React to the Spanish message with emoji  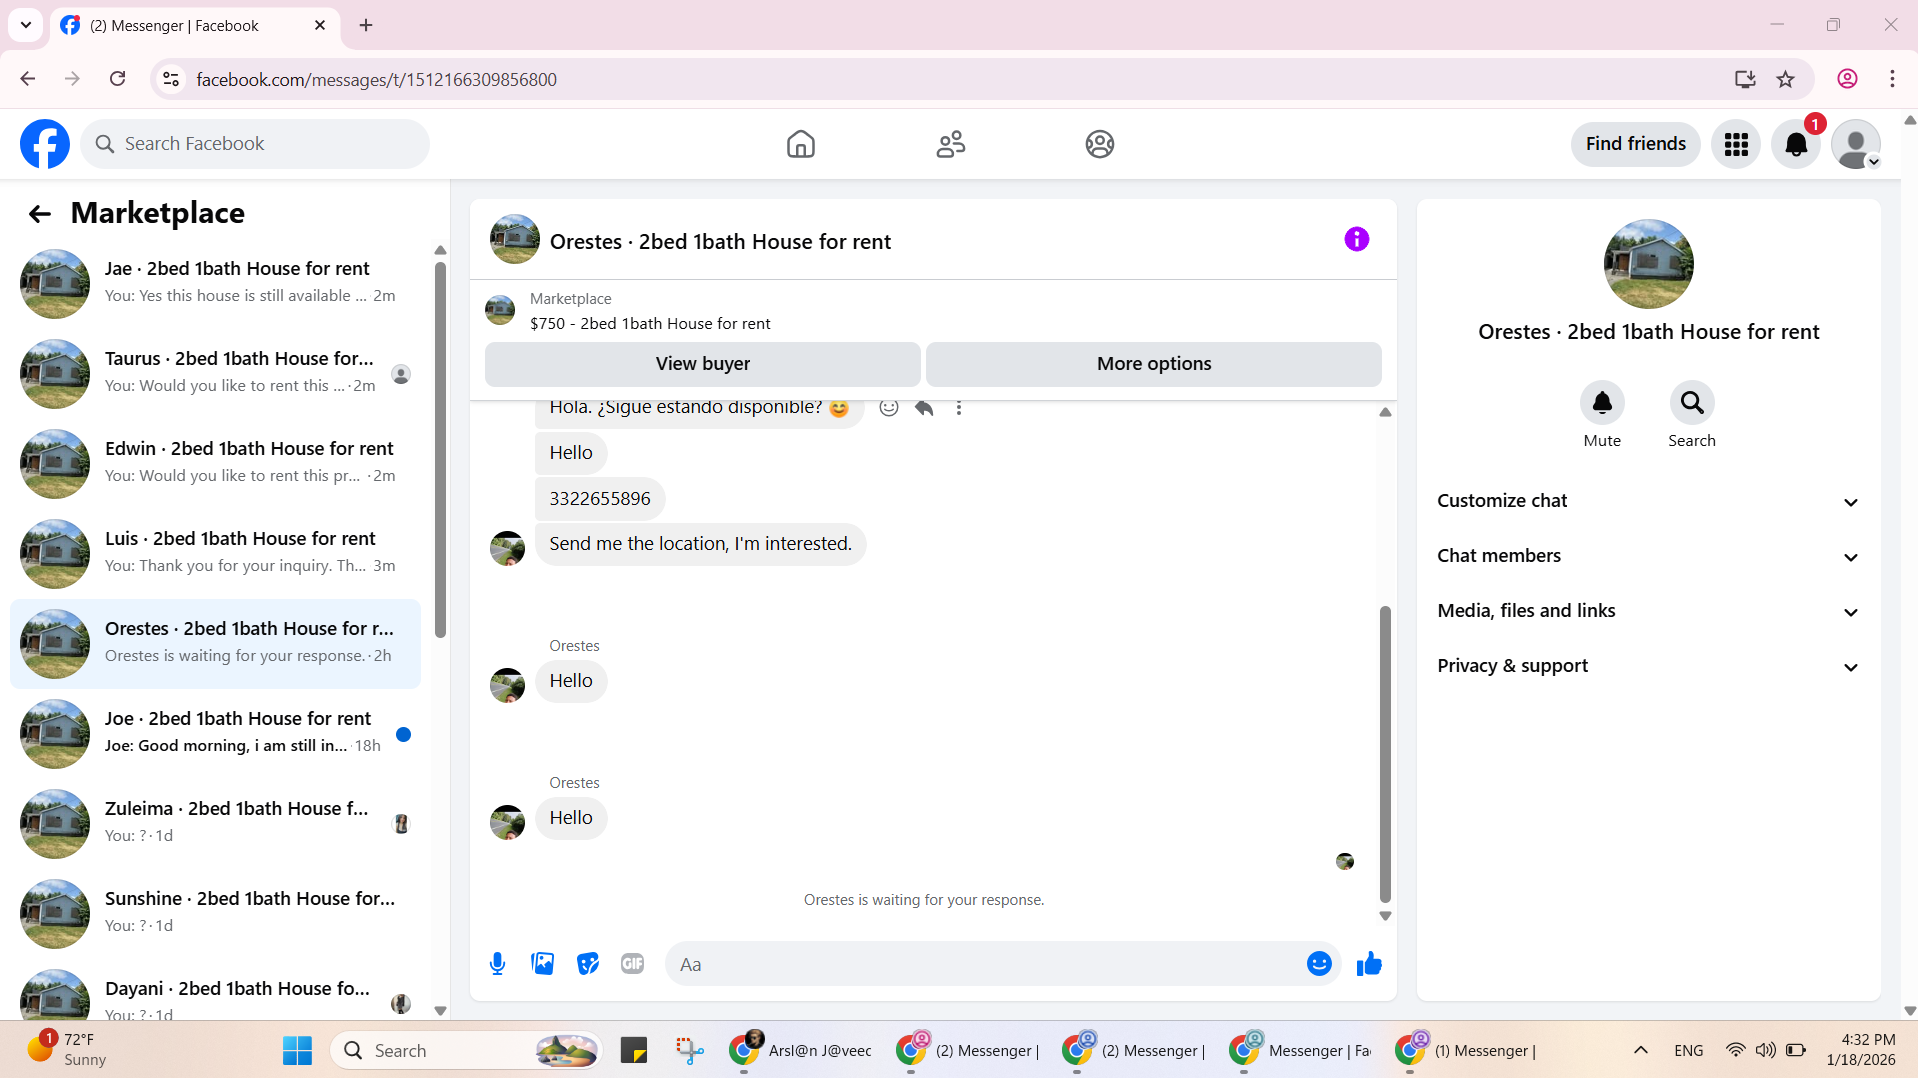(x=888, y=407)
